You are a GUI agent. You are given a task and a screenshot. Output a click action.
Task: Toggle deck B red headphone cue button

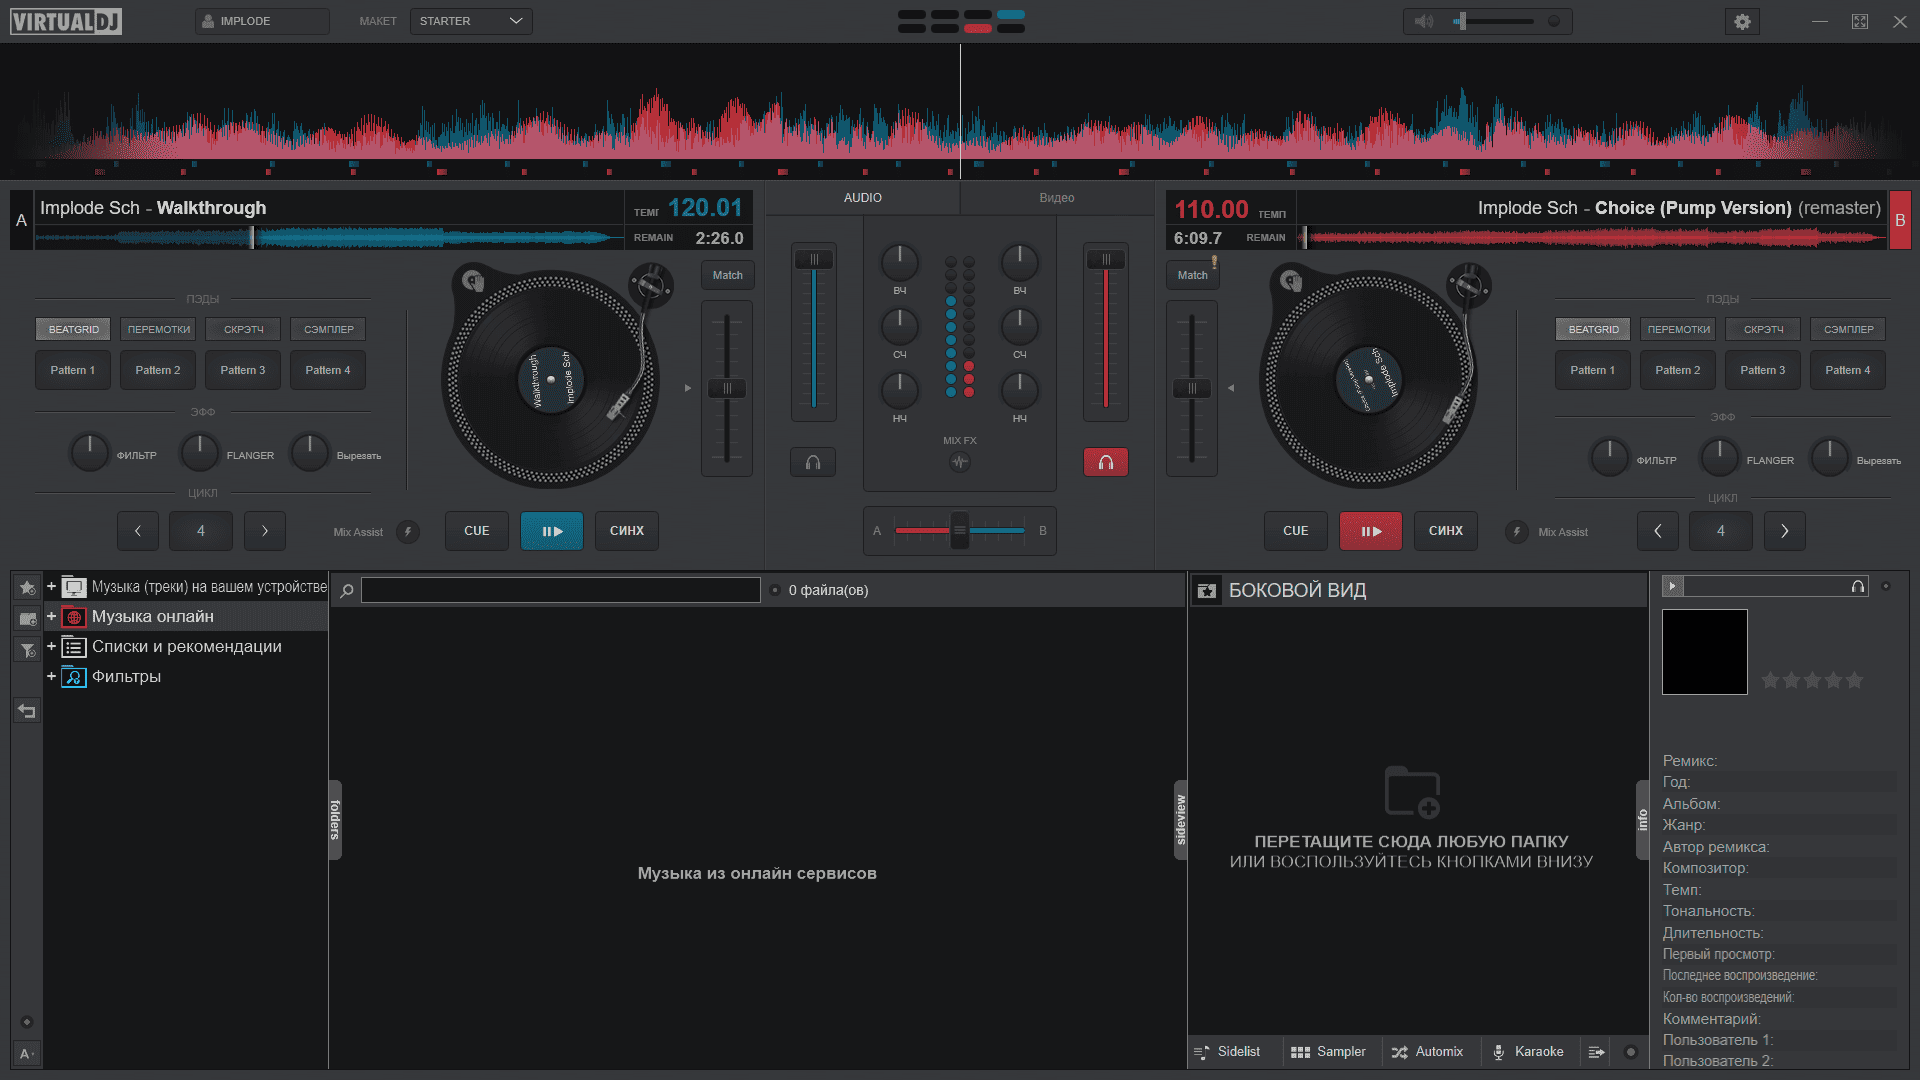[x=1106, y=462]
